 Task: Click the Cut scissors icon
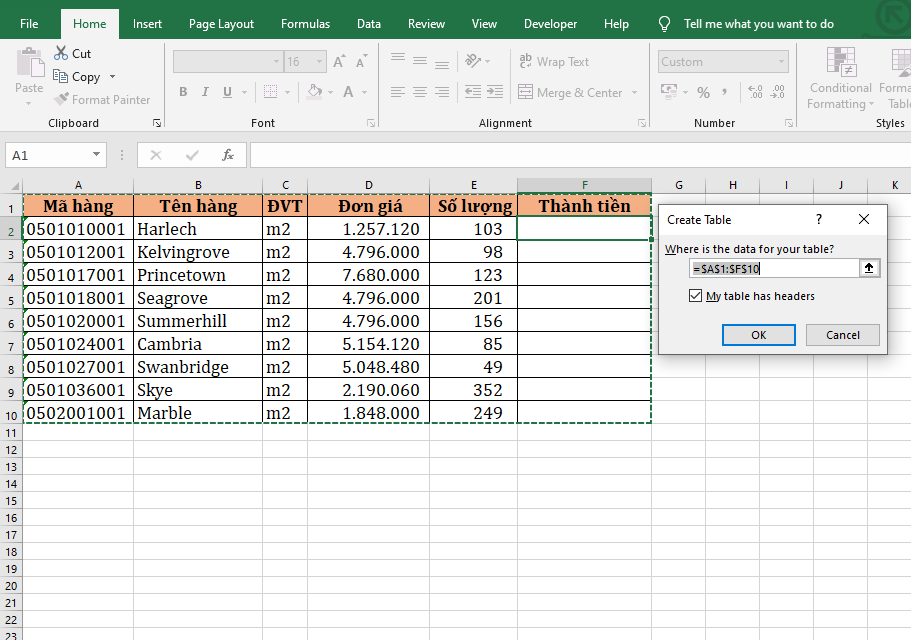pyautogui.click(x=61, y=53)
